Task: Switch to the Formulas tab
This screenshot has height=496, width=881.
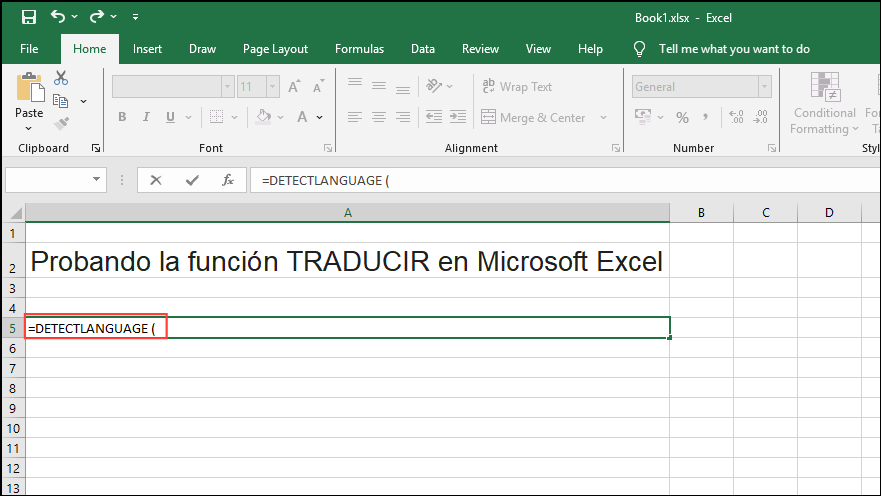Action: tap(359, 49)
